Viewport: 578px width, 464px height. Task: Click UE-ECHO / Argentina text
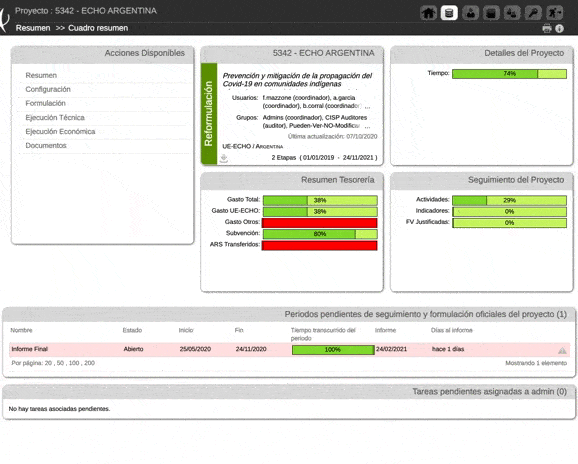(253, 146)
